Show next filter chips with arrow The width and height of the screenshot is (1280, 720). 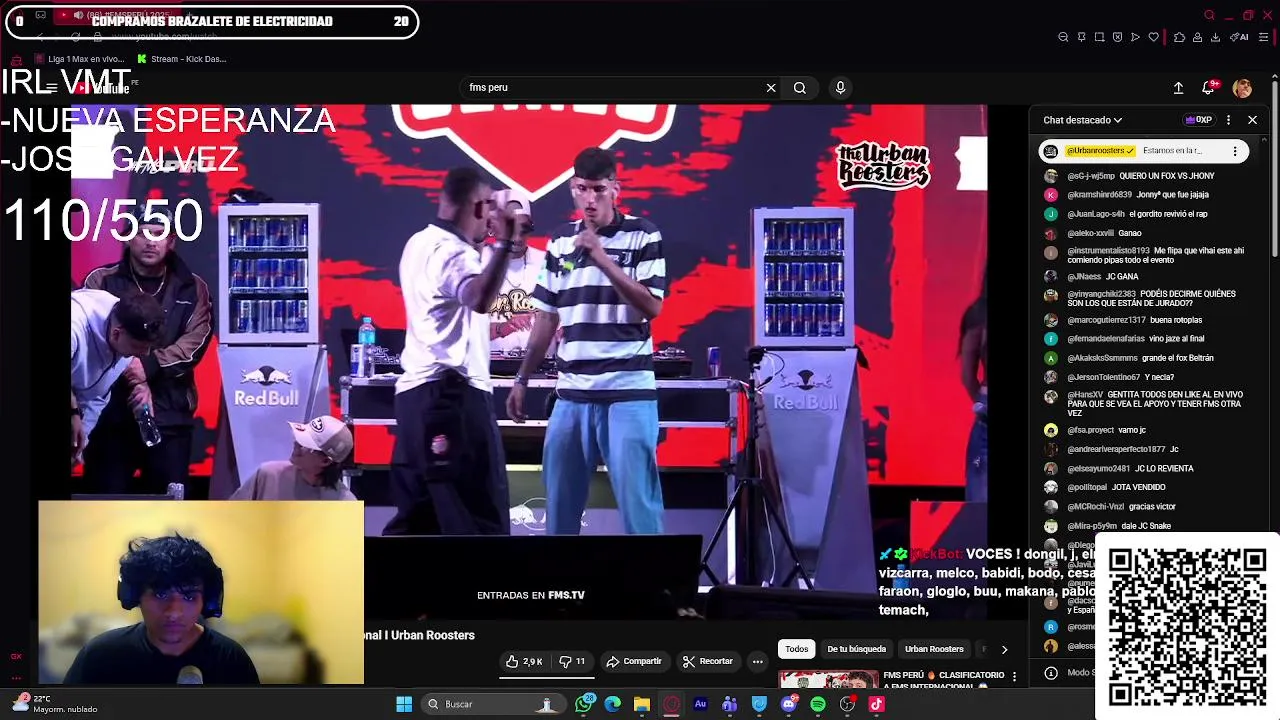(1004, 649)
